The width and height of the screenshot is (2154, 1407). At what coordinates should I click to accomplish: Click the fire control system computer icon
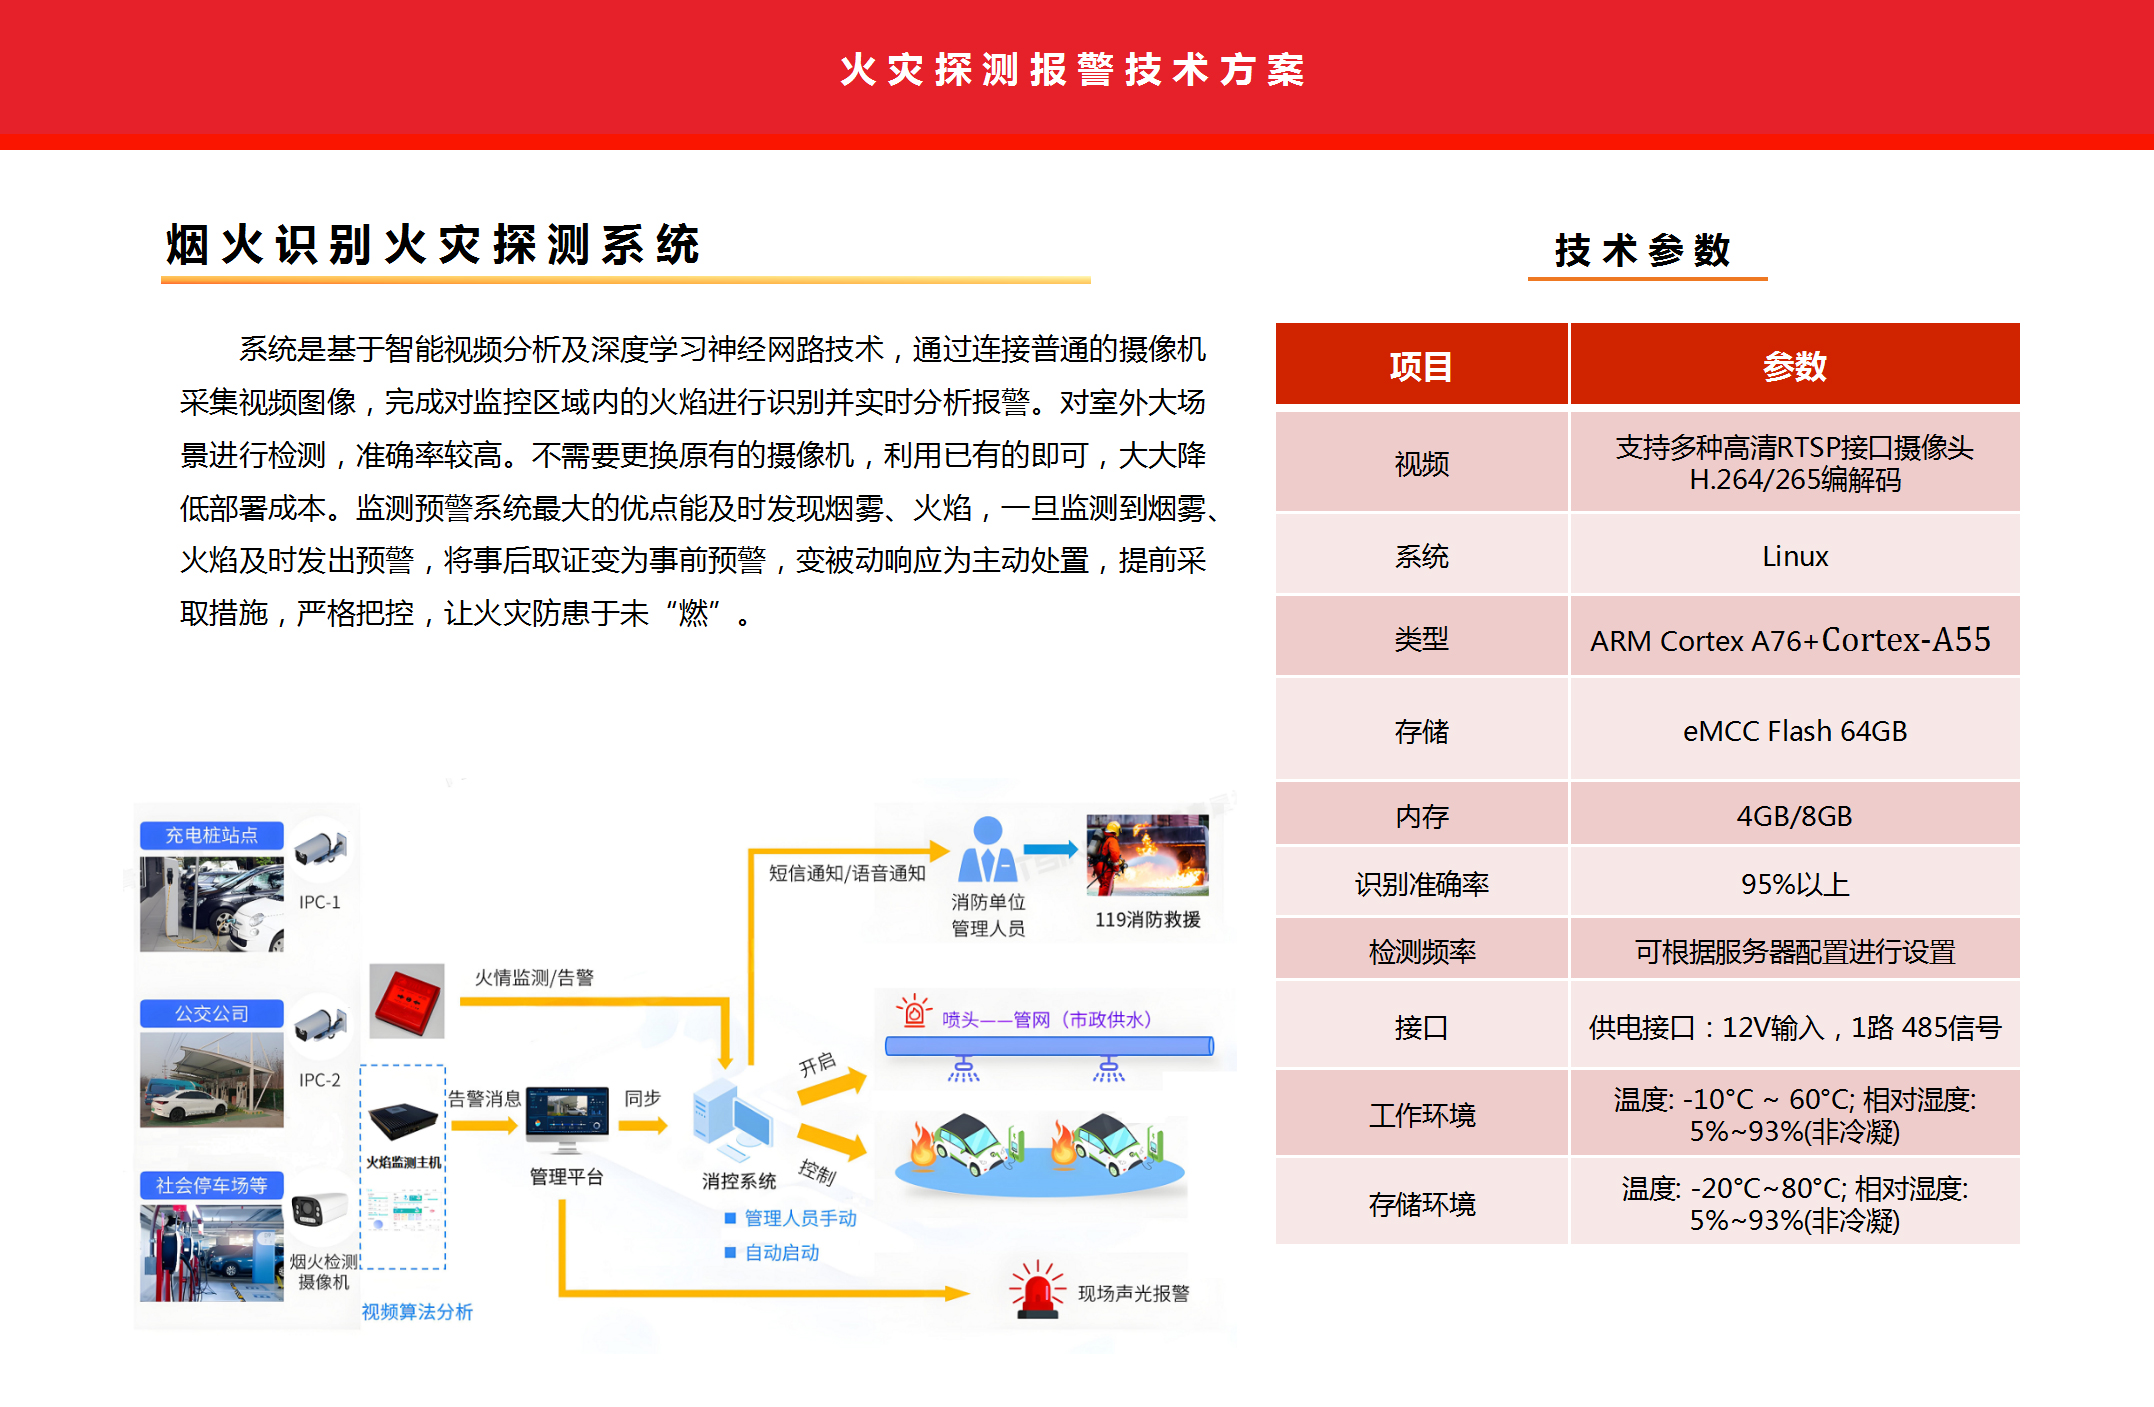[733, 1120]
